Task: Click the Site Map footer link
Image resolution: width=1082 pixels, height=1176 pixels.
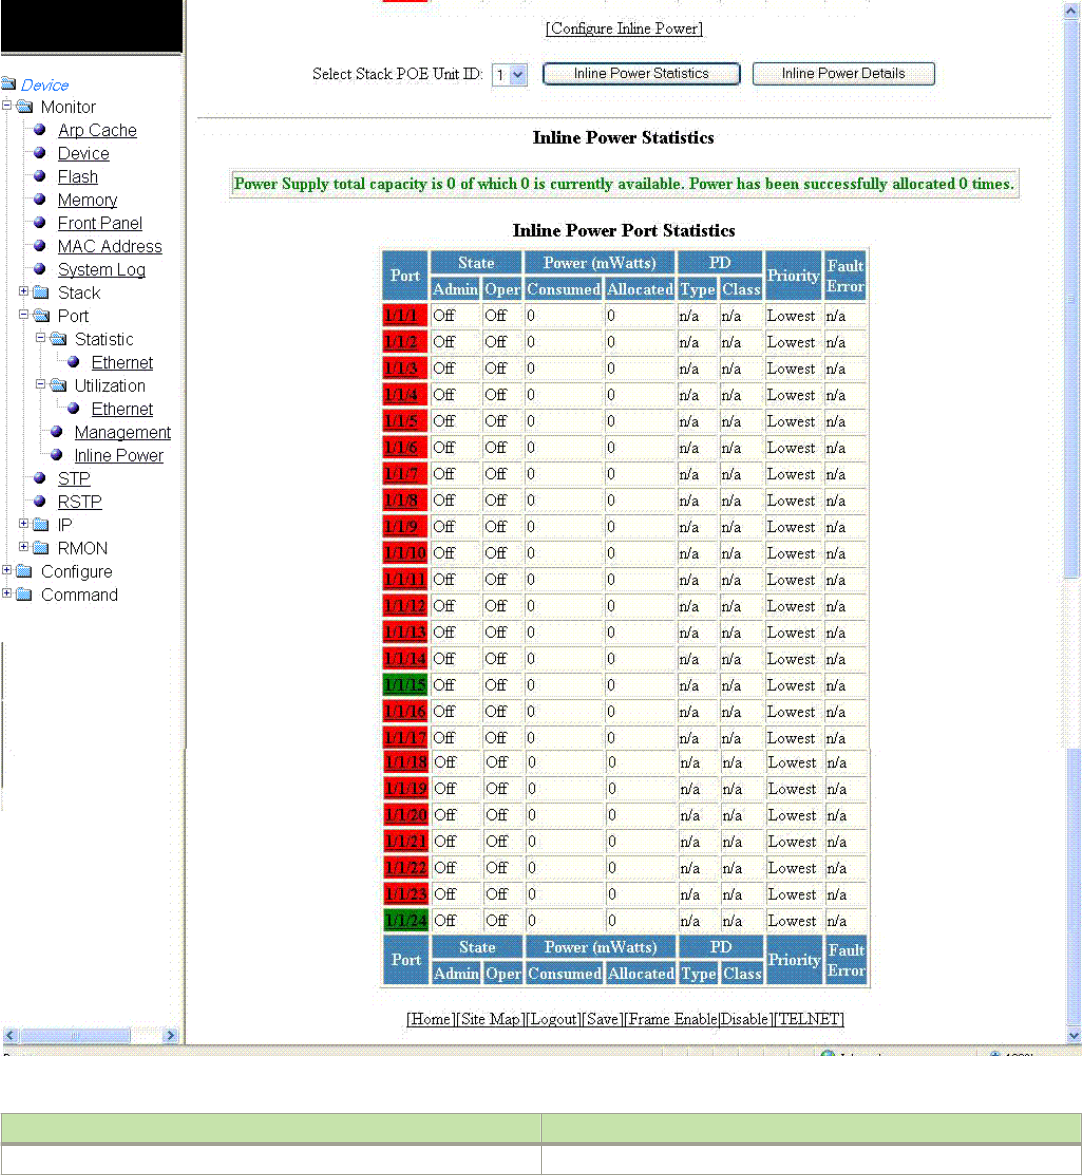Action: point(490,1019)
